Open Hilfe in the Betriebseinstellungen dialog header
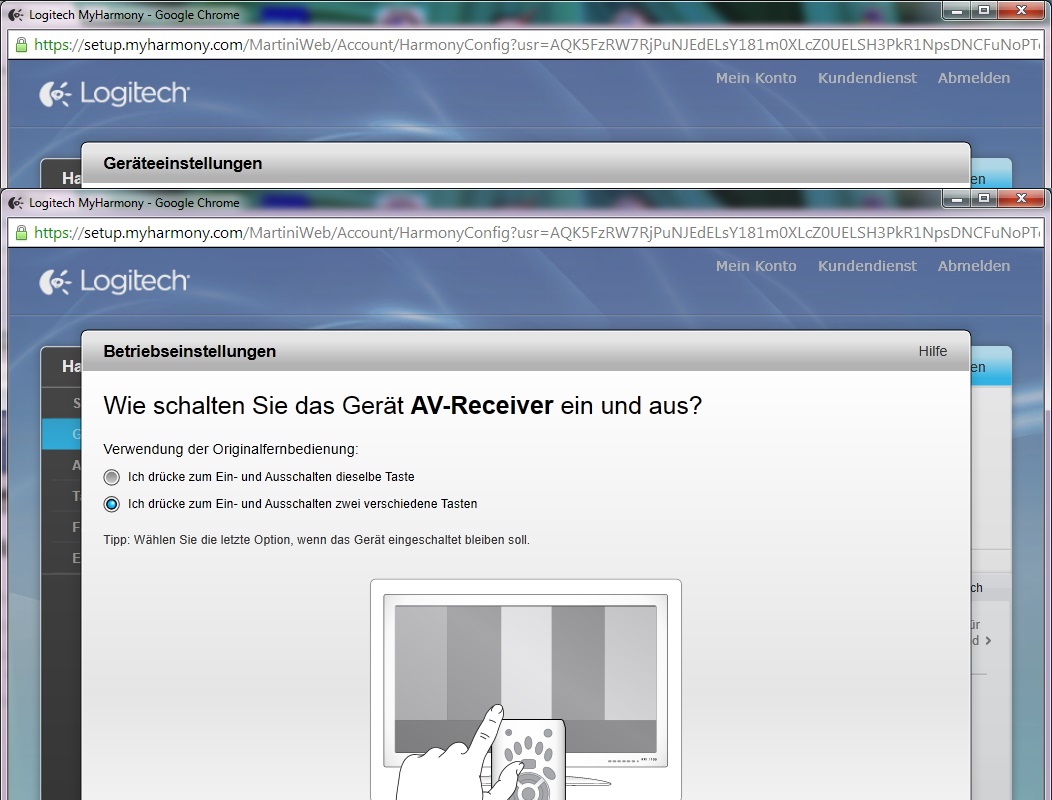The height and width of the screenshot is (800, 1052). (932, 351)
